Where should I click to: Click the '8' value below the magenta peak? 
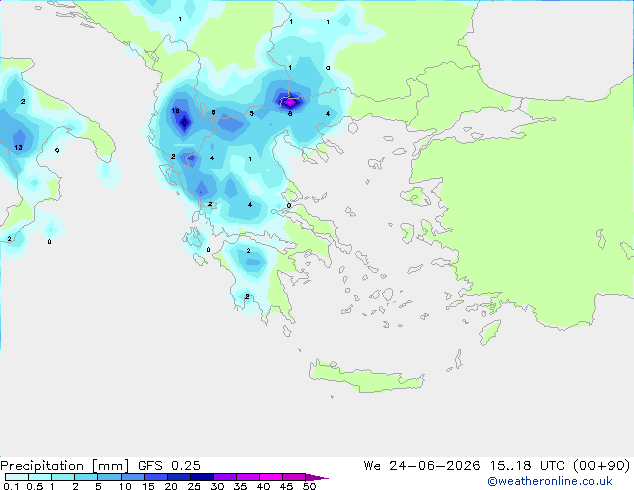coord(290,114)
